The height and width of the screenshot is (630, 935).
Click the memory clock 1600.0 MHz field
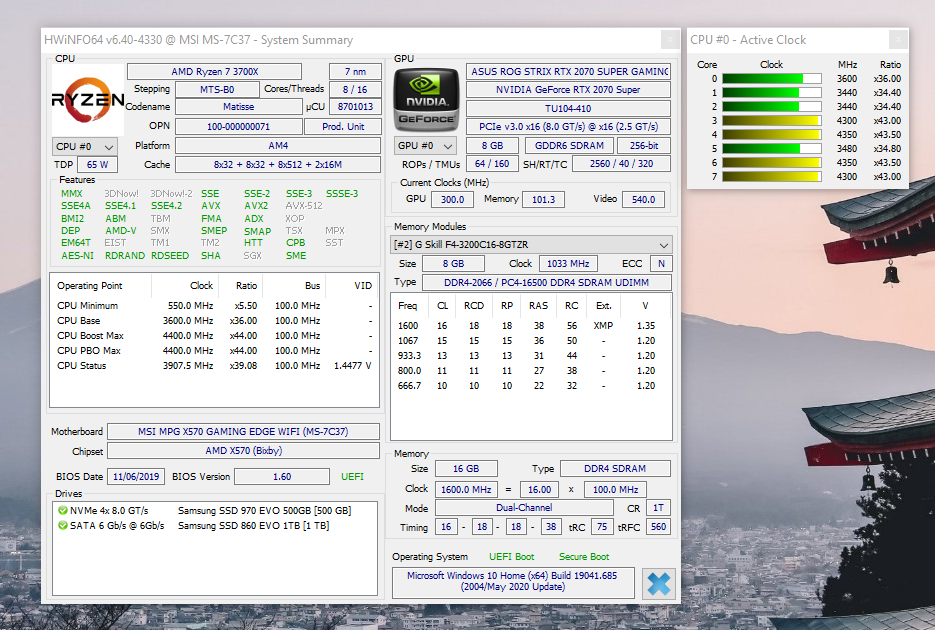(x=466, y=489)
